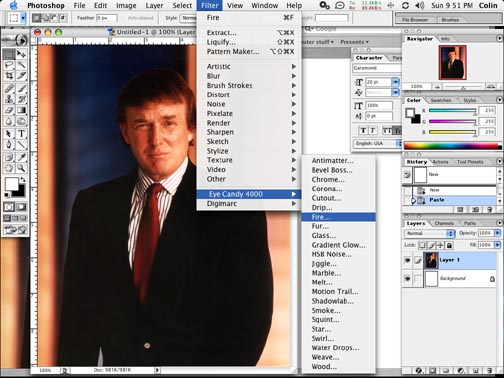Reset to default foreground and background colors
This screenshot has width=504, height=378.
click(7, 195)
